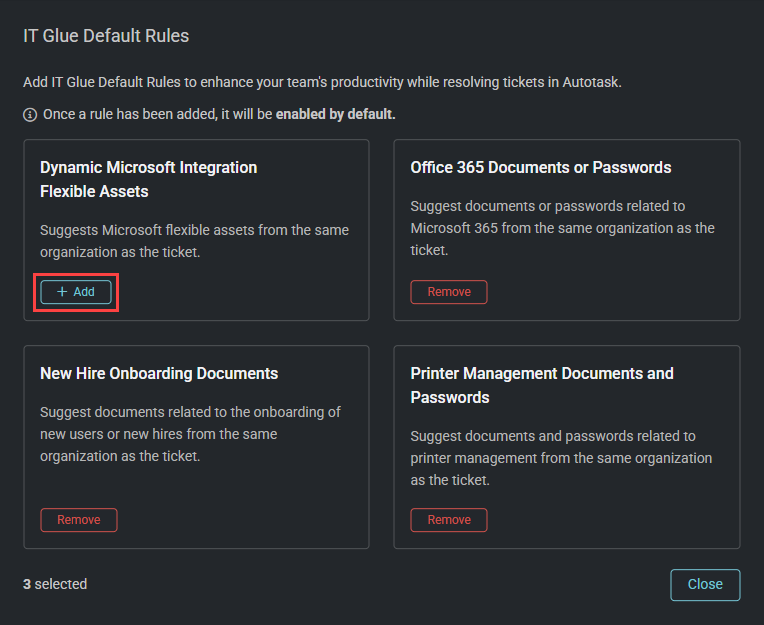Select the Office 365 Documents or Passwords title
This screenshot has width=764, height=625.
540,167
